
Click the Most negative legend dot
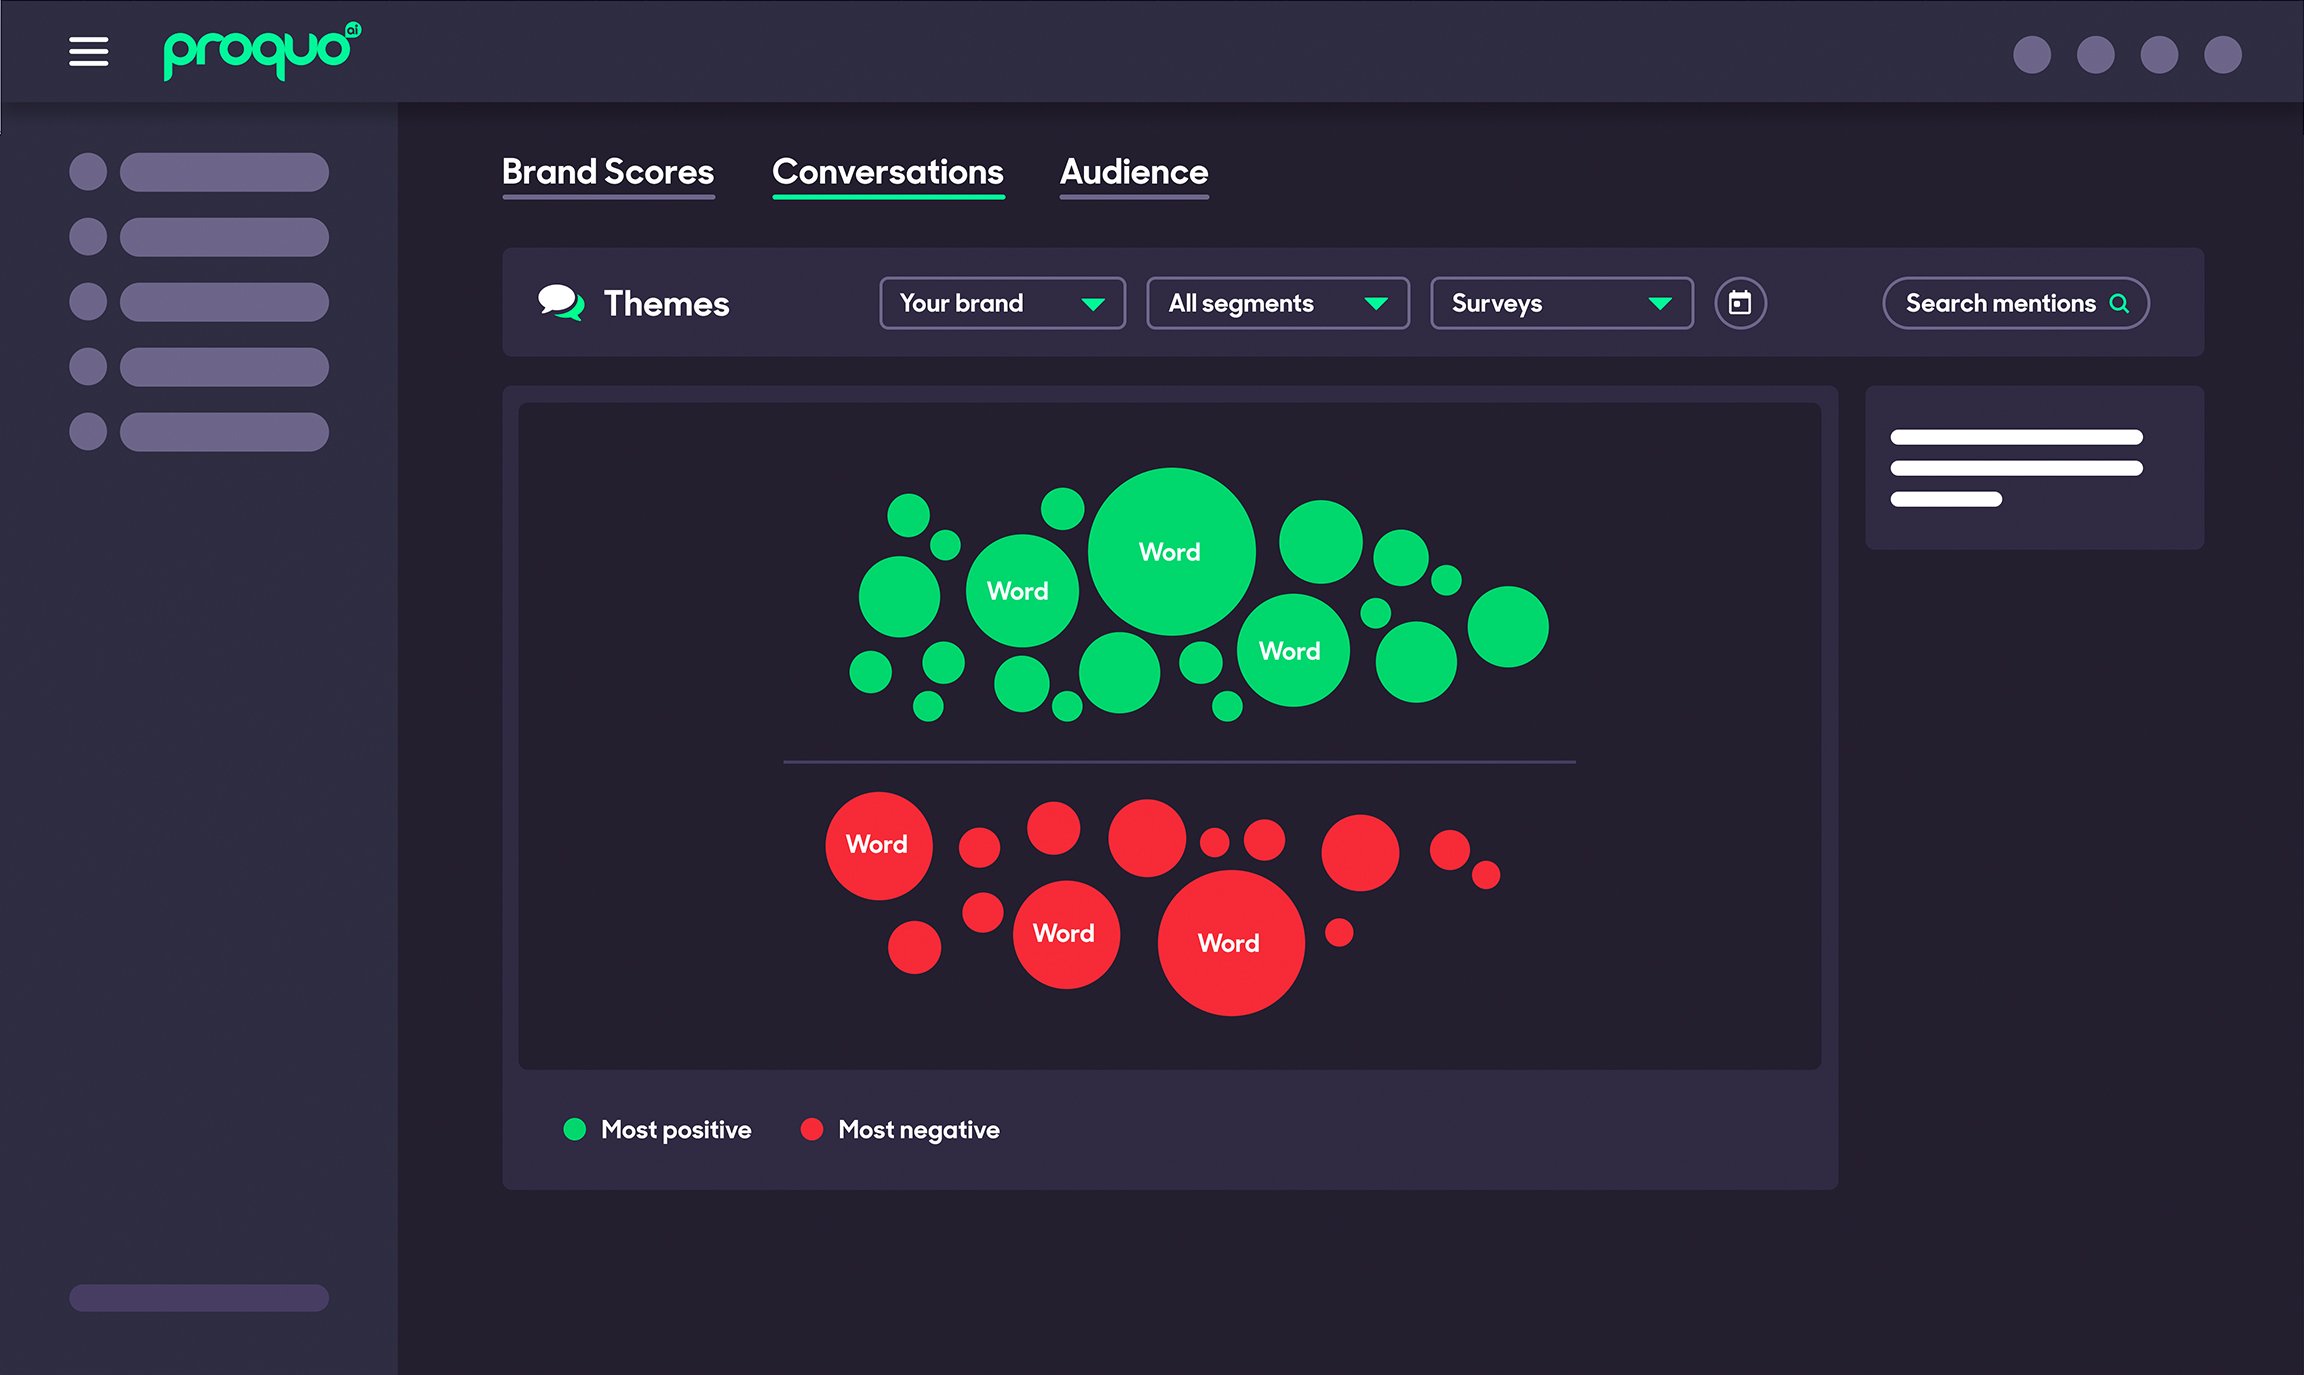[x=812, y=1129]
